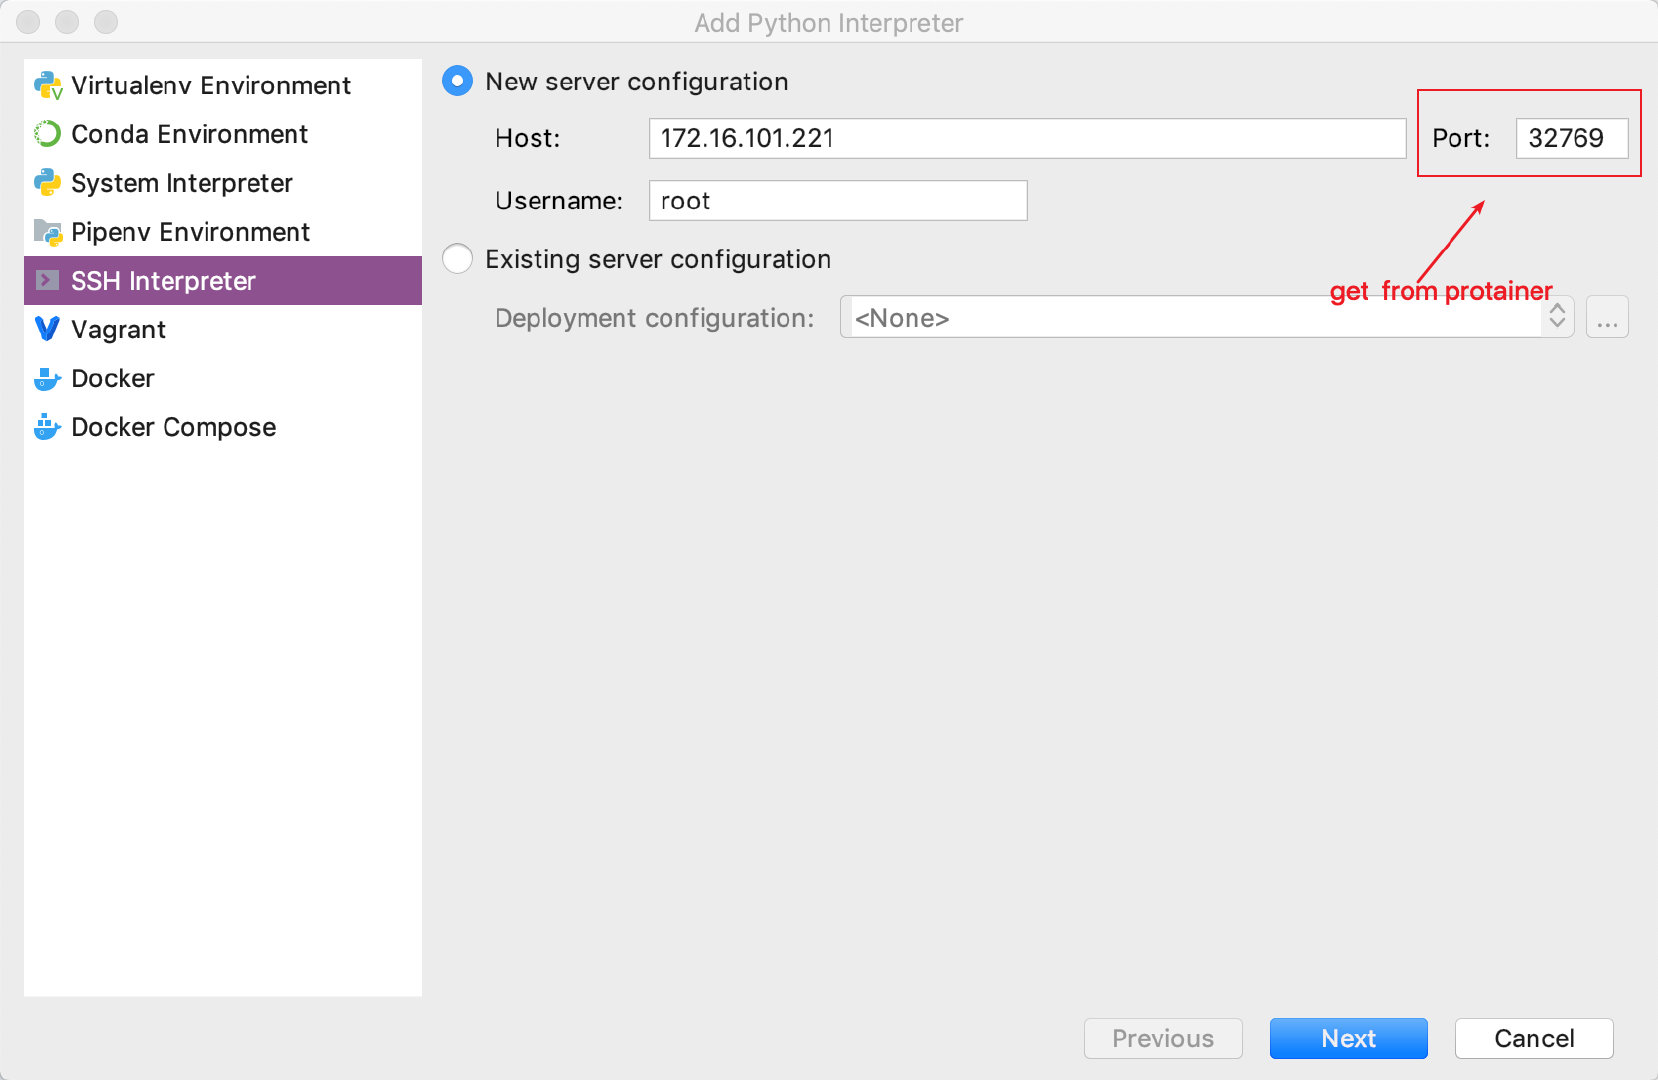Viewport: 1658px width, 1080px height.
Task: Open the Deployment configuration dropdown
Action: click(1207, 317)
